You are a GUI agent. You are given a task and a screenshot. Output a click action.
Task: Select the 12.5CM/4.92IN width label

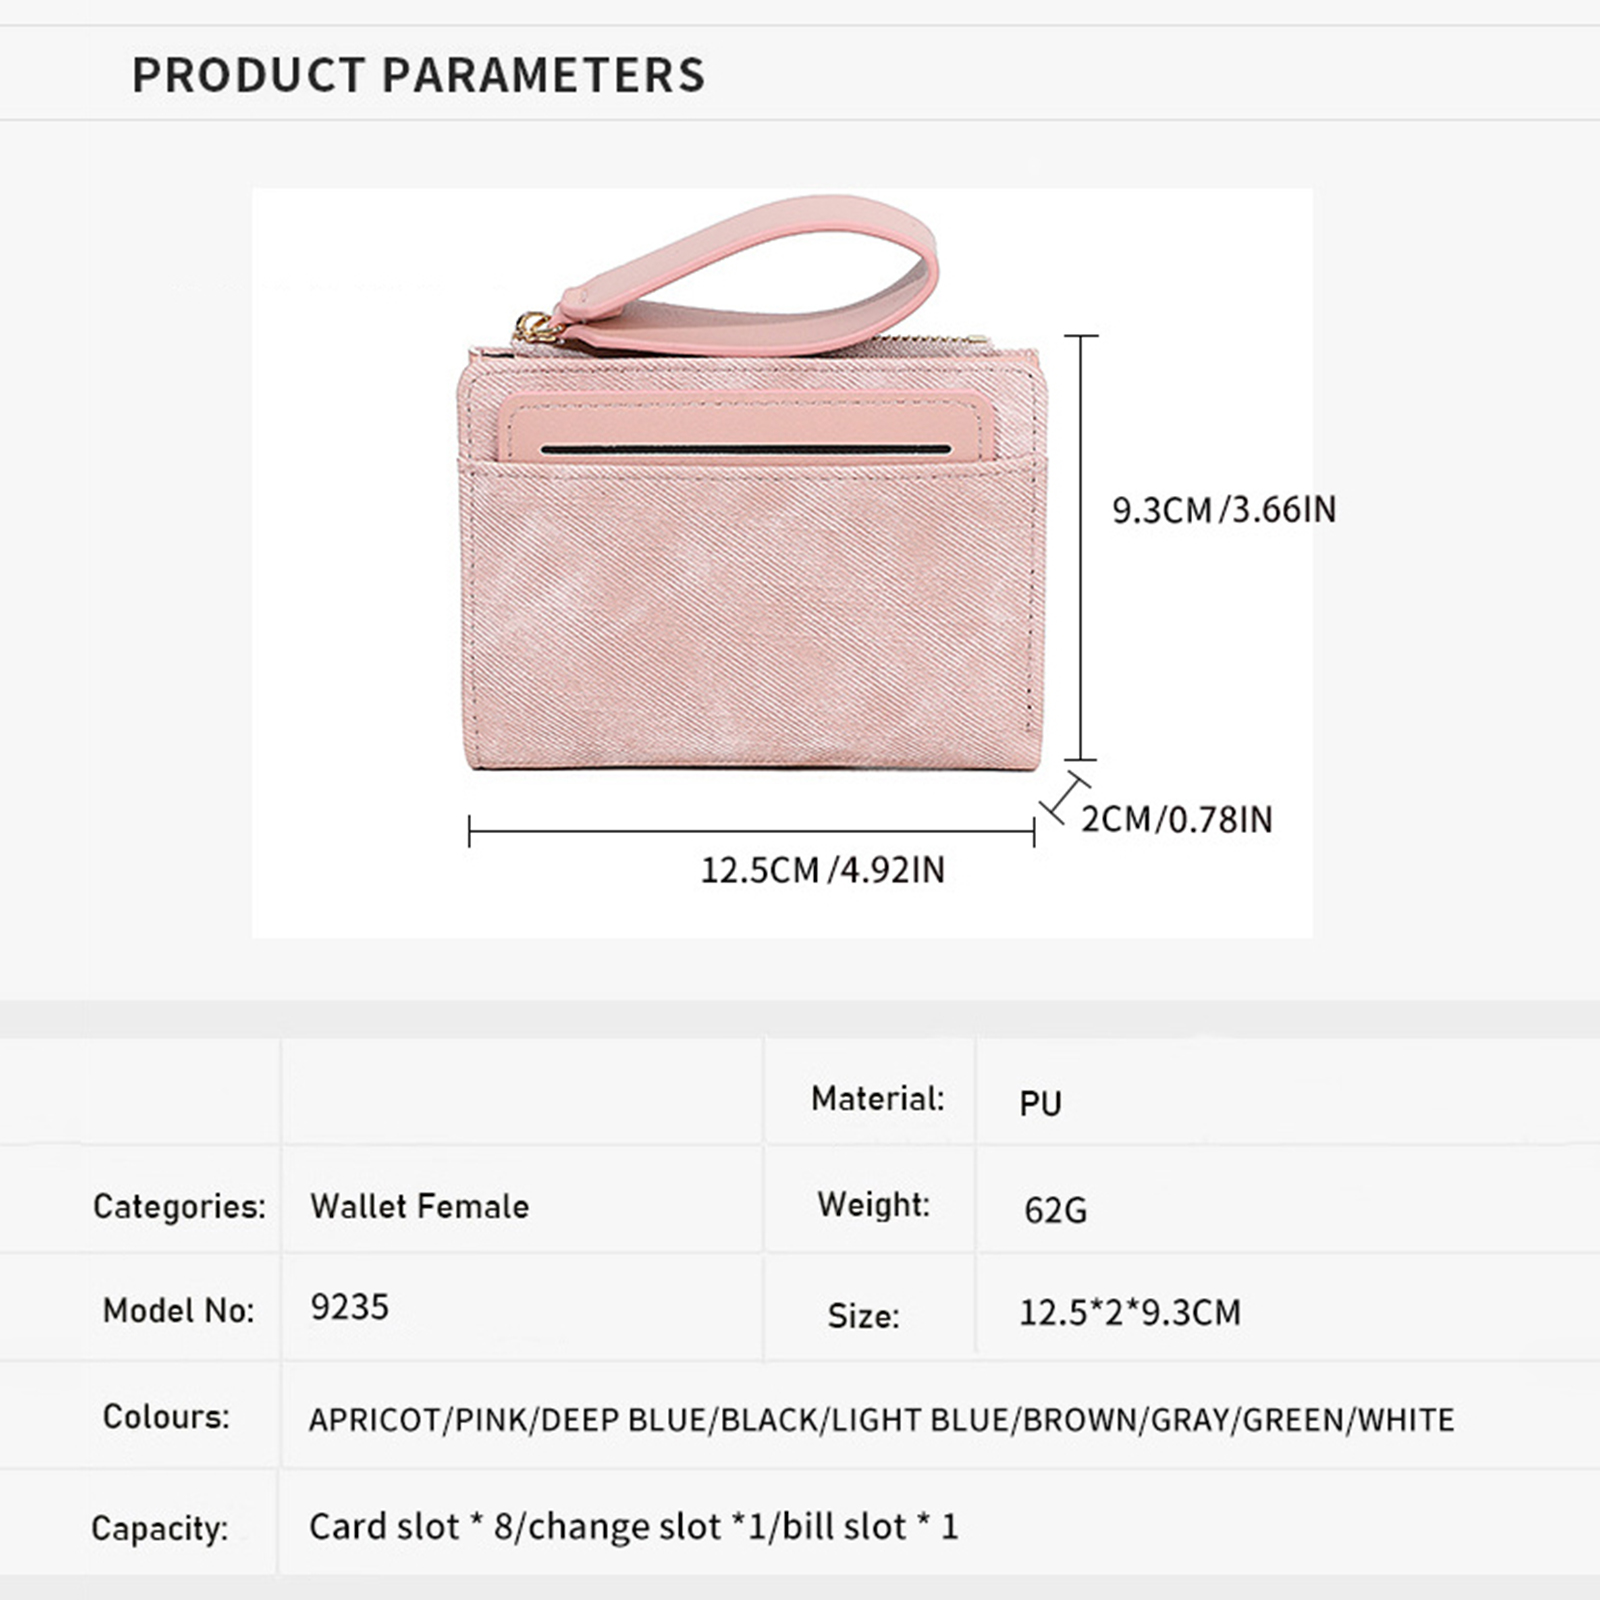(822, 870)
